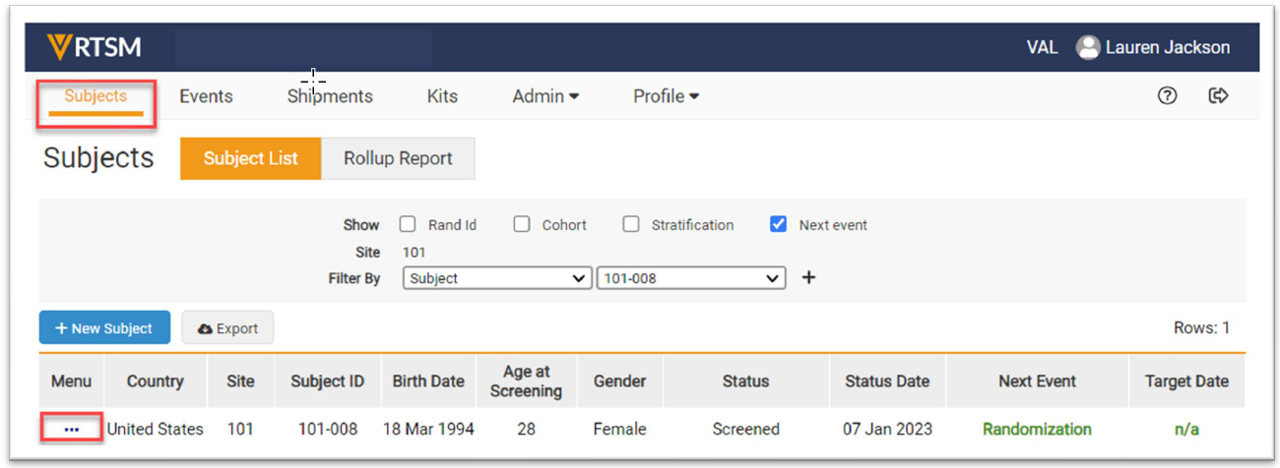Click the help question mark icon

1166,96
